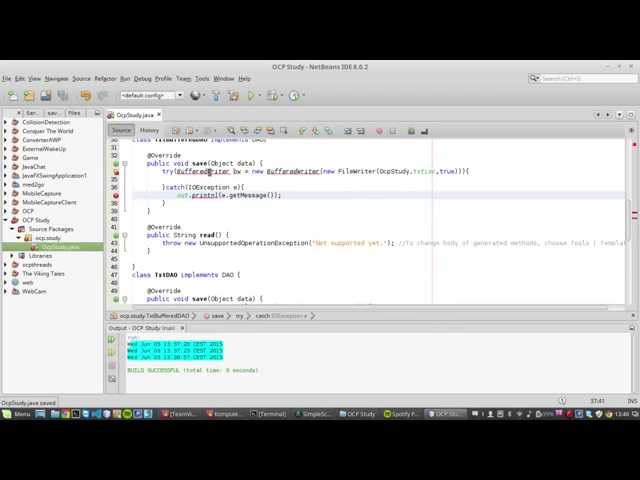Click the red Toggle Breakpoint-style editor icon
640x480 pixels.
(379, 131)
